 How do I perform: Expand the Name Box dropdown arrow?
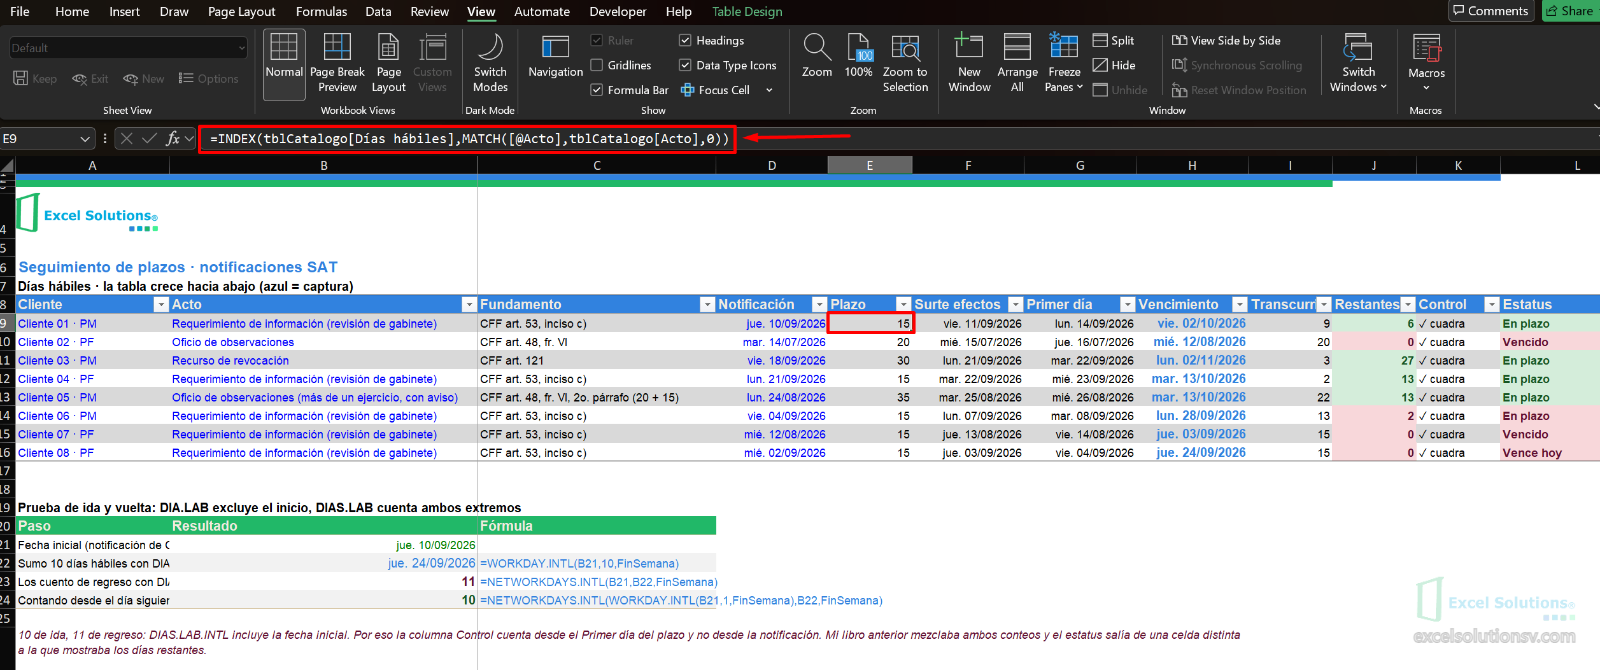[85, 139]
